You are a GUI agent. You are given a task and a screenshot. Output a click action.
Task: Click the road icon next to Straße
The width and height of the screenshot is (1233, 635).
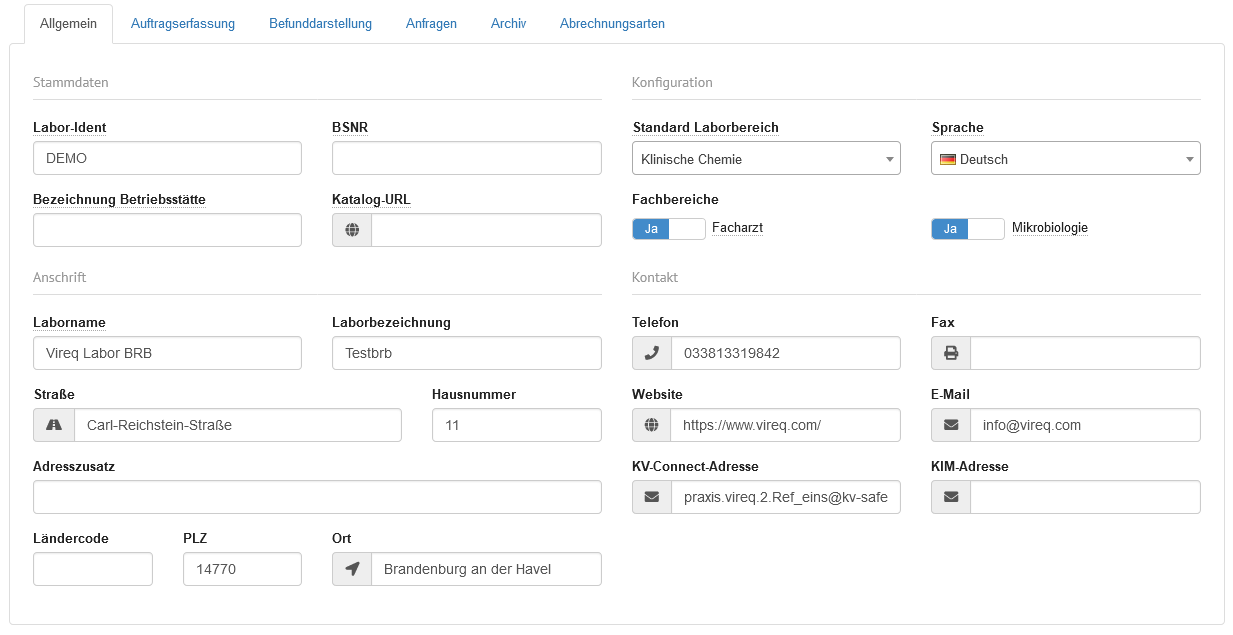coord(54,425)
